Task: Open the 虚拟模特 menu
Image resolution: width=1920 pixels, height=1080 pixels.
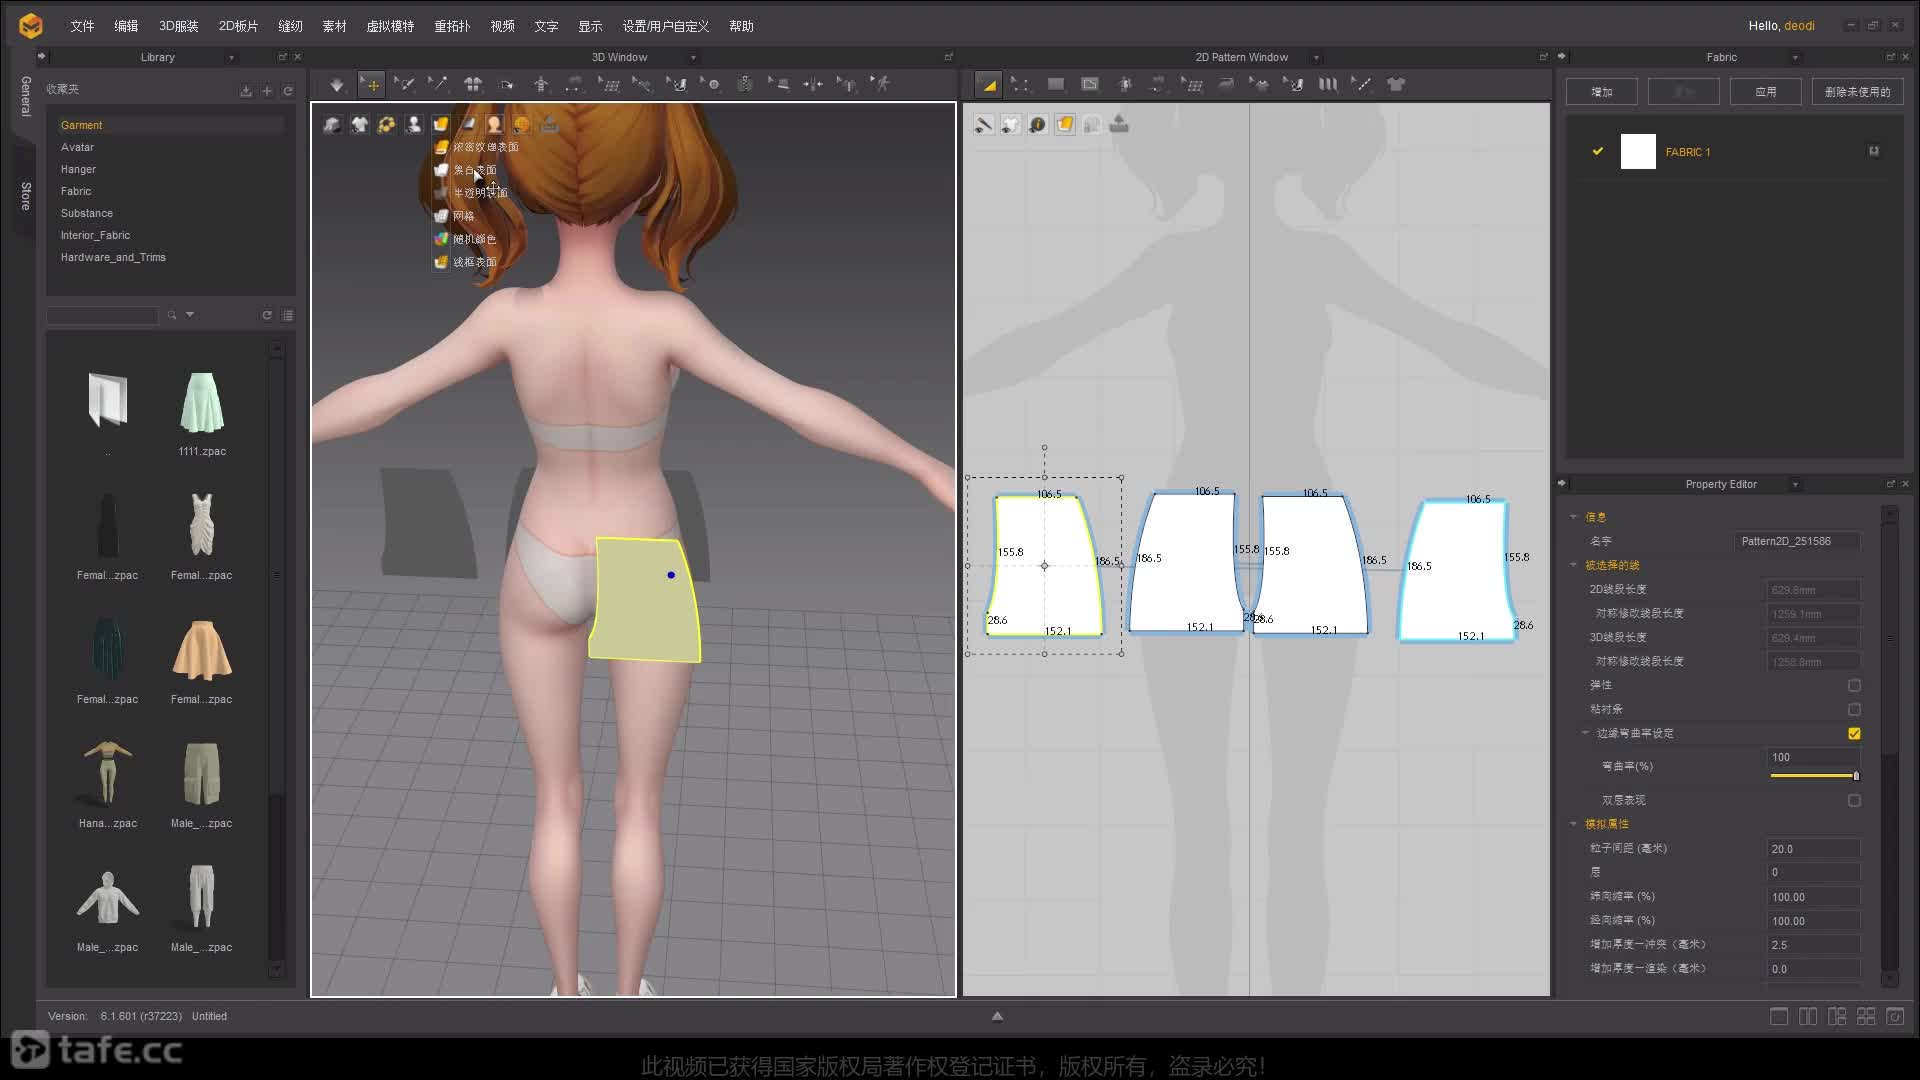Action: 390,26
